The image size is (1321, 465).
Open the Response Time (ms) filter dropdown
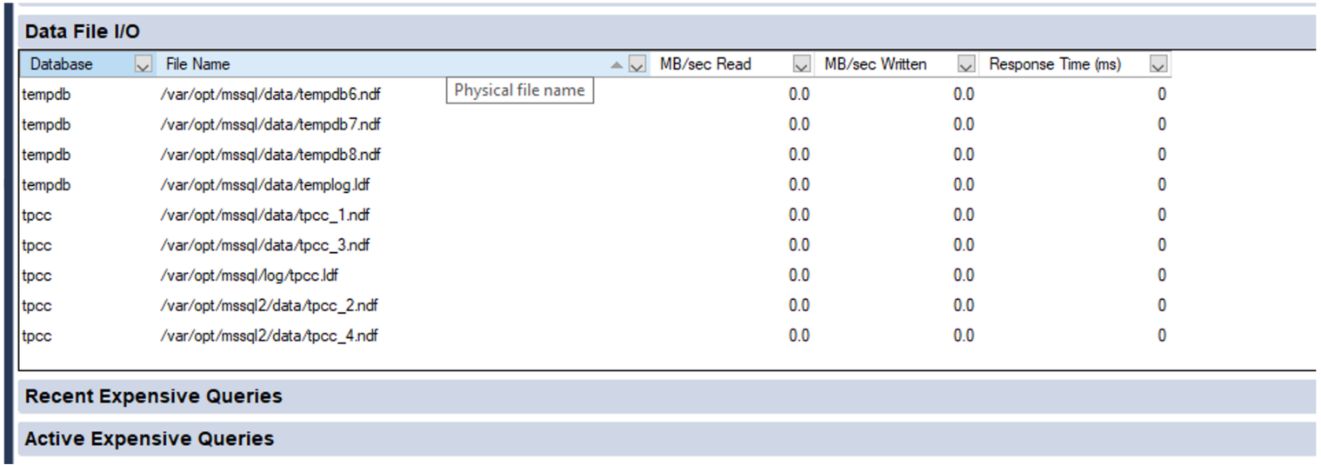tap(1158, 65)
